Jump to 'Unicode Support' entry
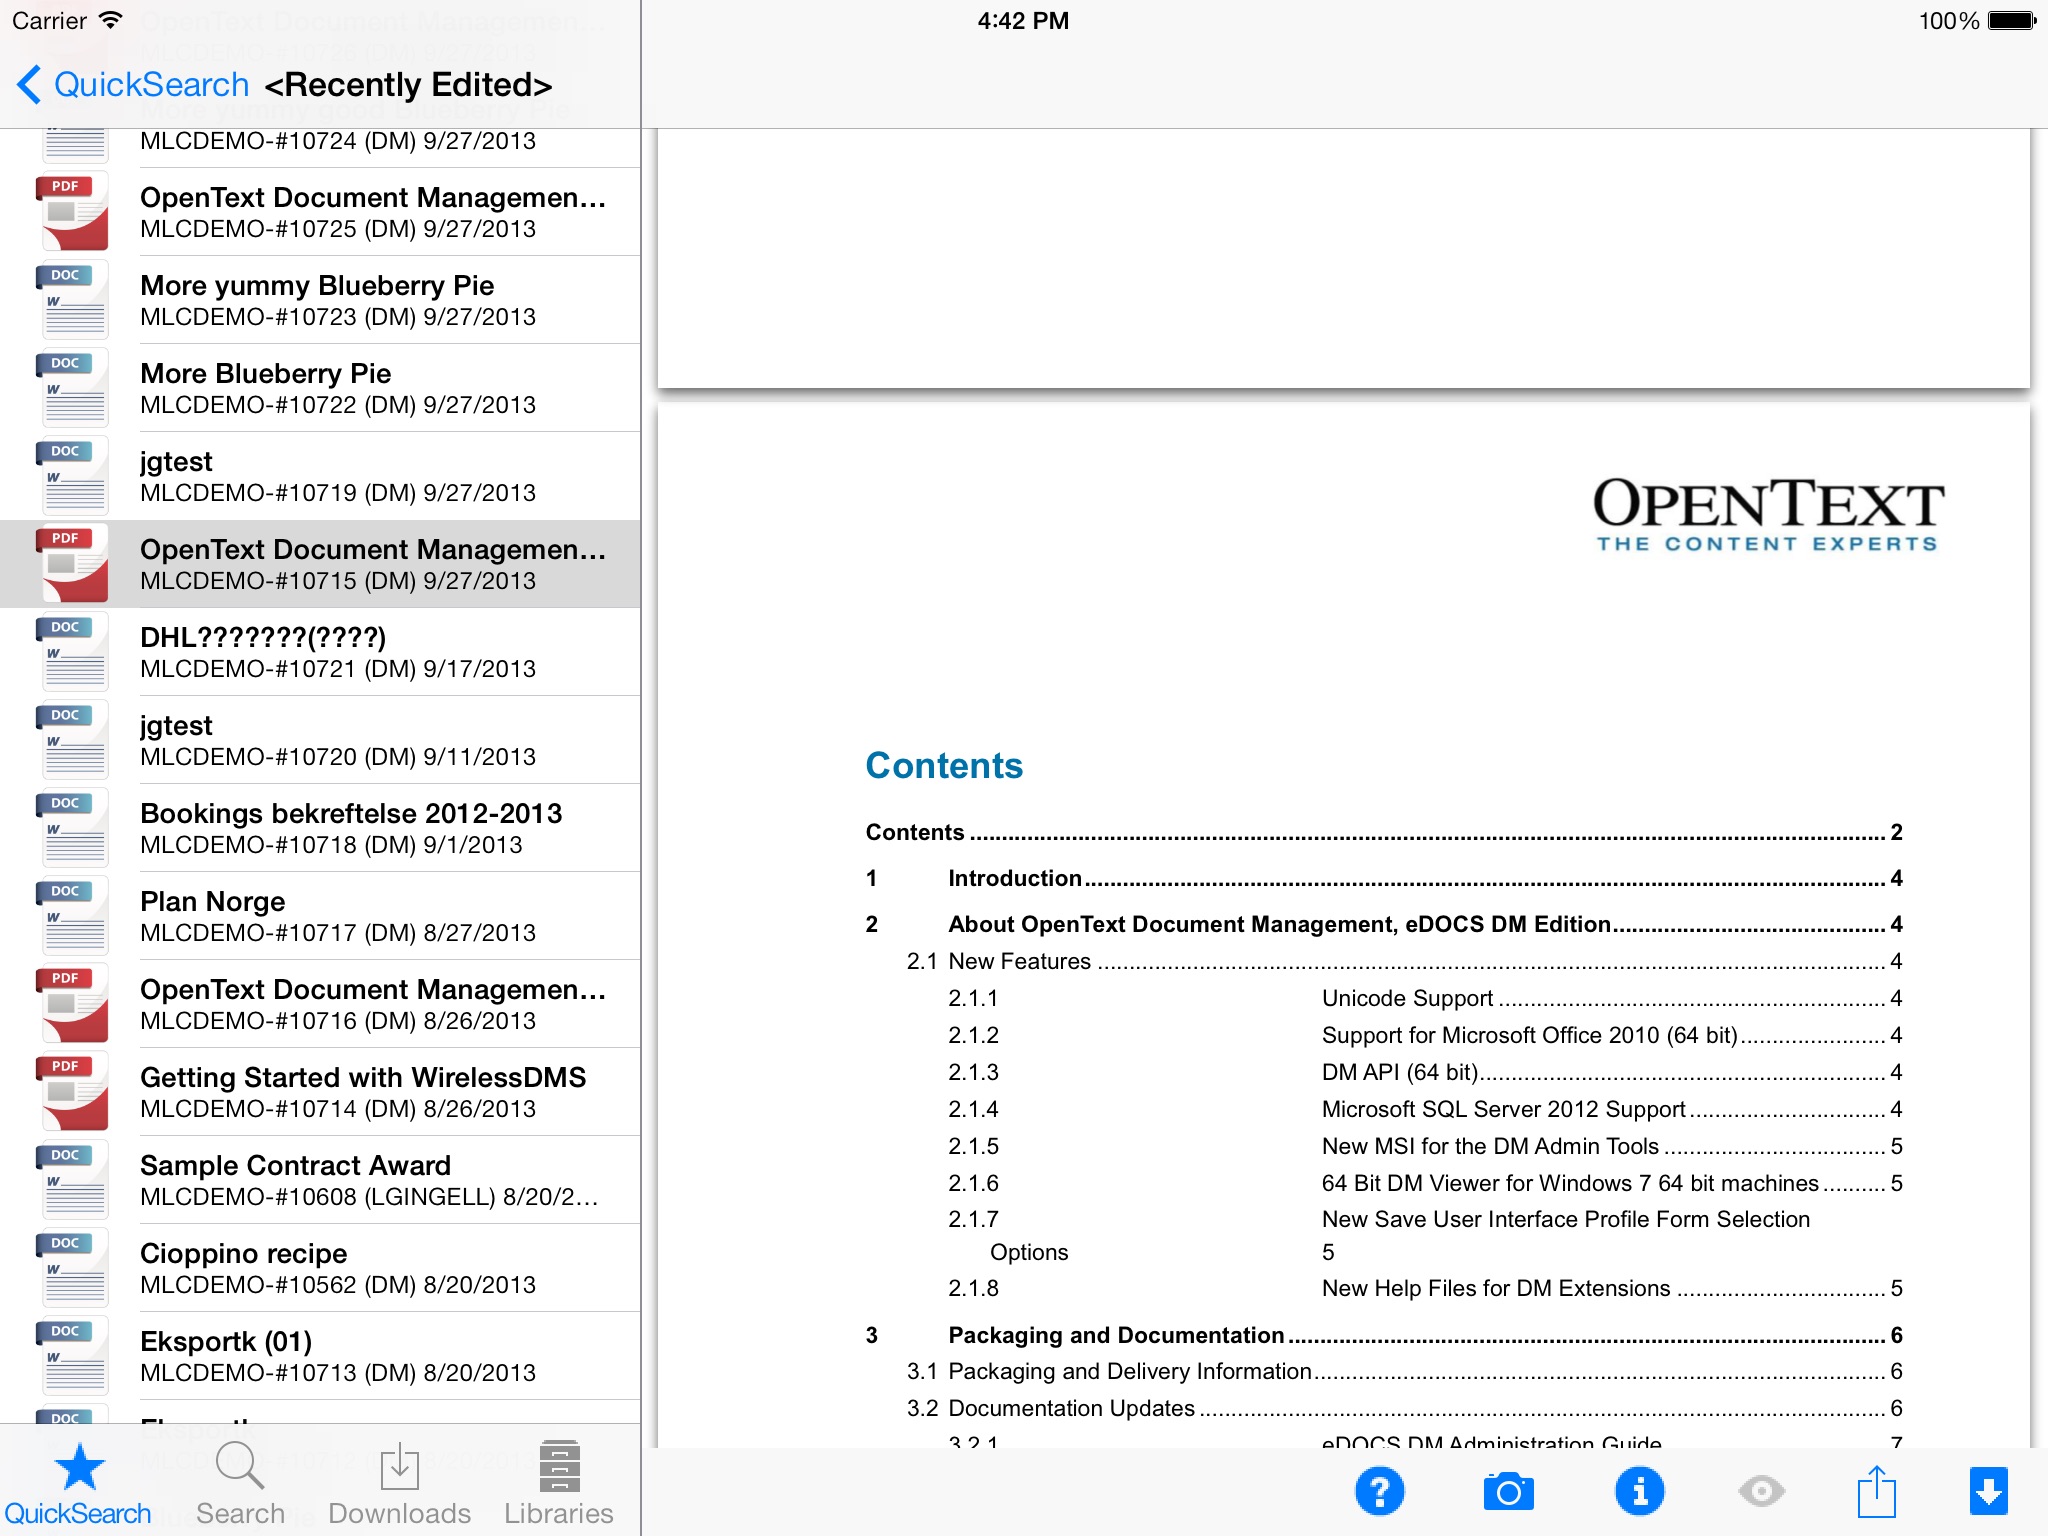This screenshot has width=2048, height=1536. (1425, 998)
